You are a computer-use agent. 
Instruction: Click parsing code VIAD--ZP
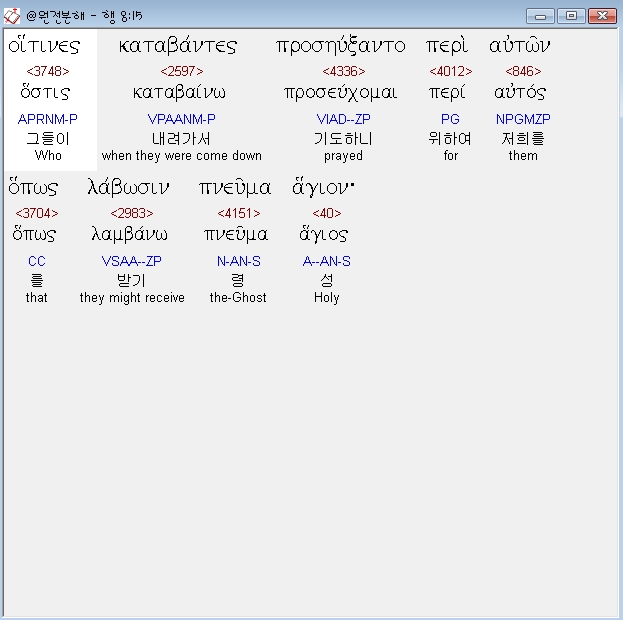click(x=343, y=119)
